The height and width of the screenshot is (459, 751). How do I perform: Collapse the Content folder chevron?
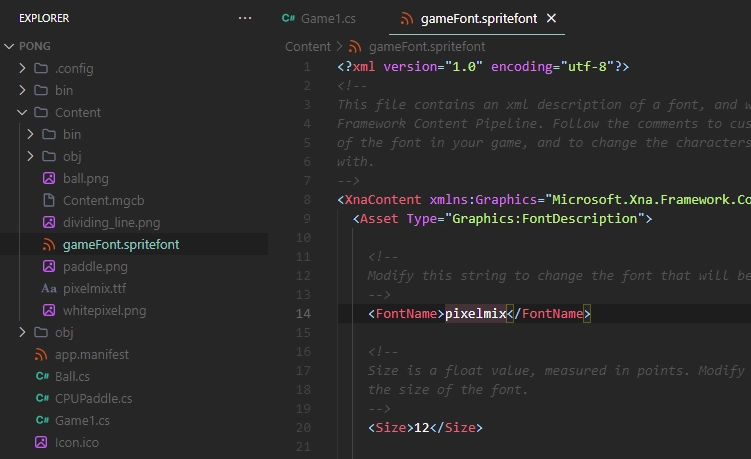[x=22, y=112]
